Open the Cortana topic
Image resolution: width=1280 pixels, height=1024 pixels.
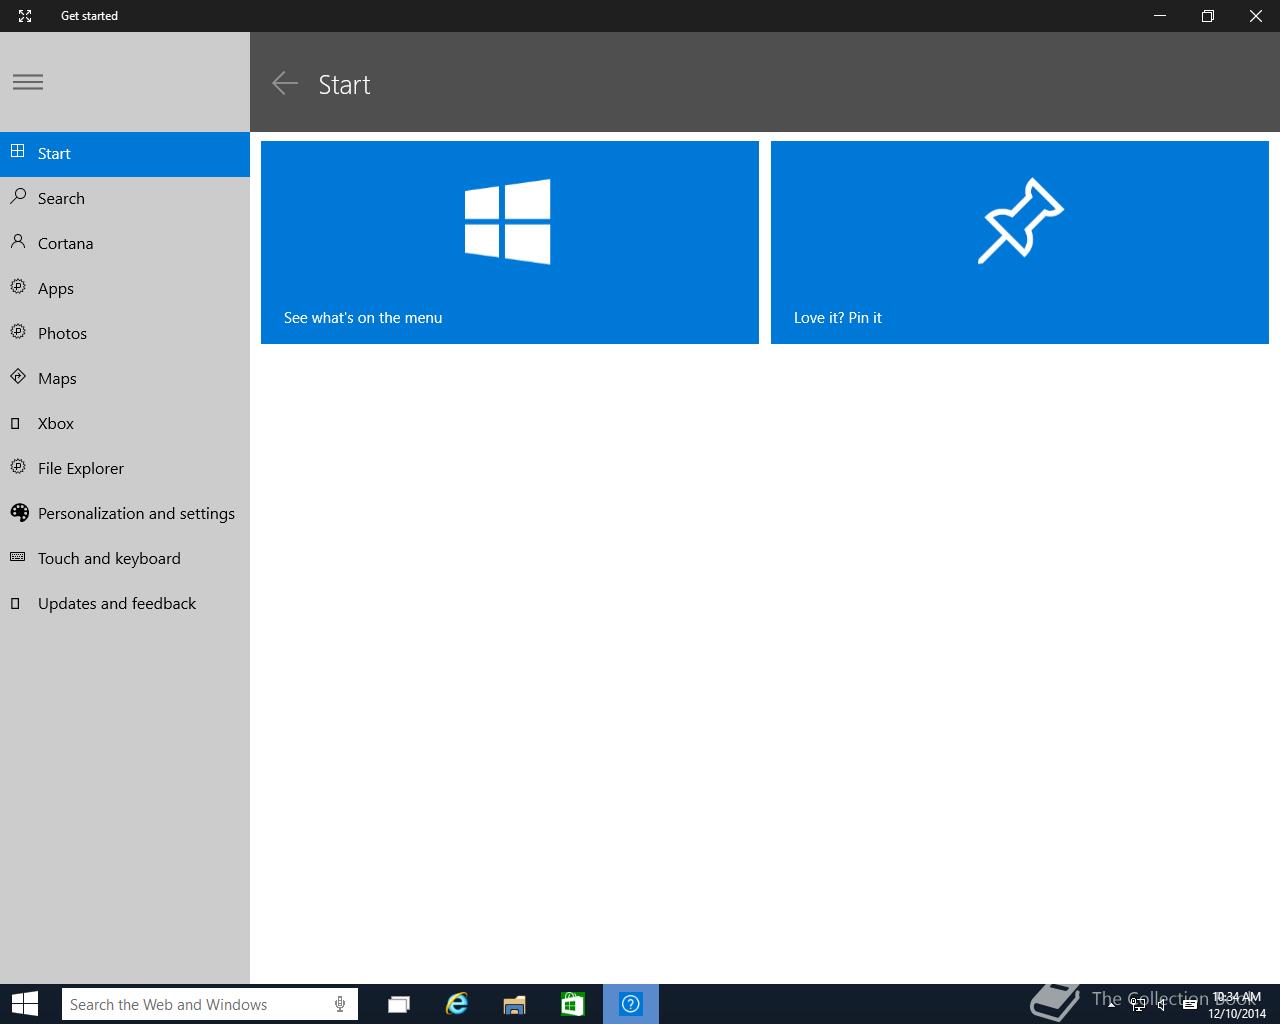coord(125,243)
